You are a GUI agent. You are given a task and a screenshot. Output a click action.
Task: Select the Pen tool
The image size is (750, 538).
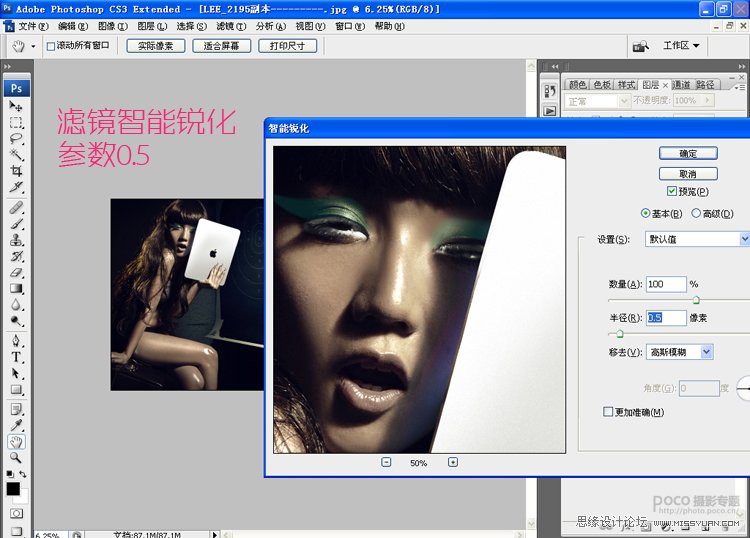tap(16, 341)
